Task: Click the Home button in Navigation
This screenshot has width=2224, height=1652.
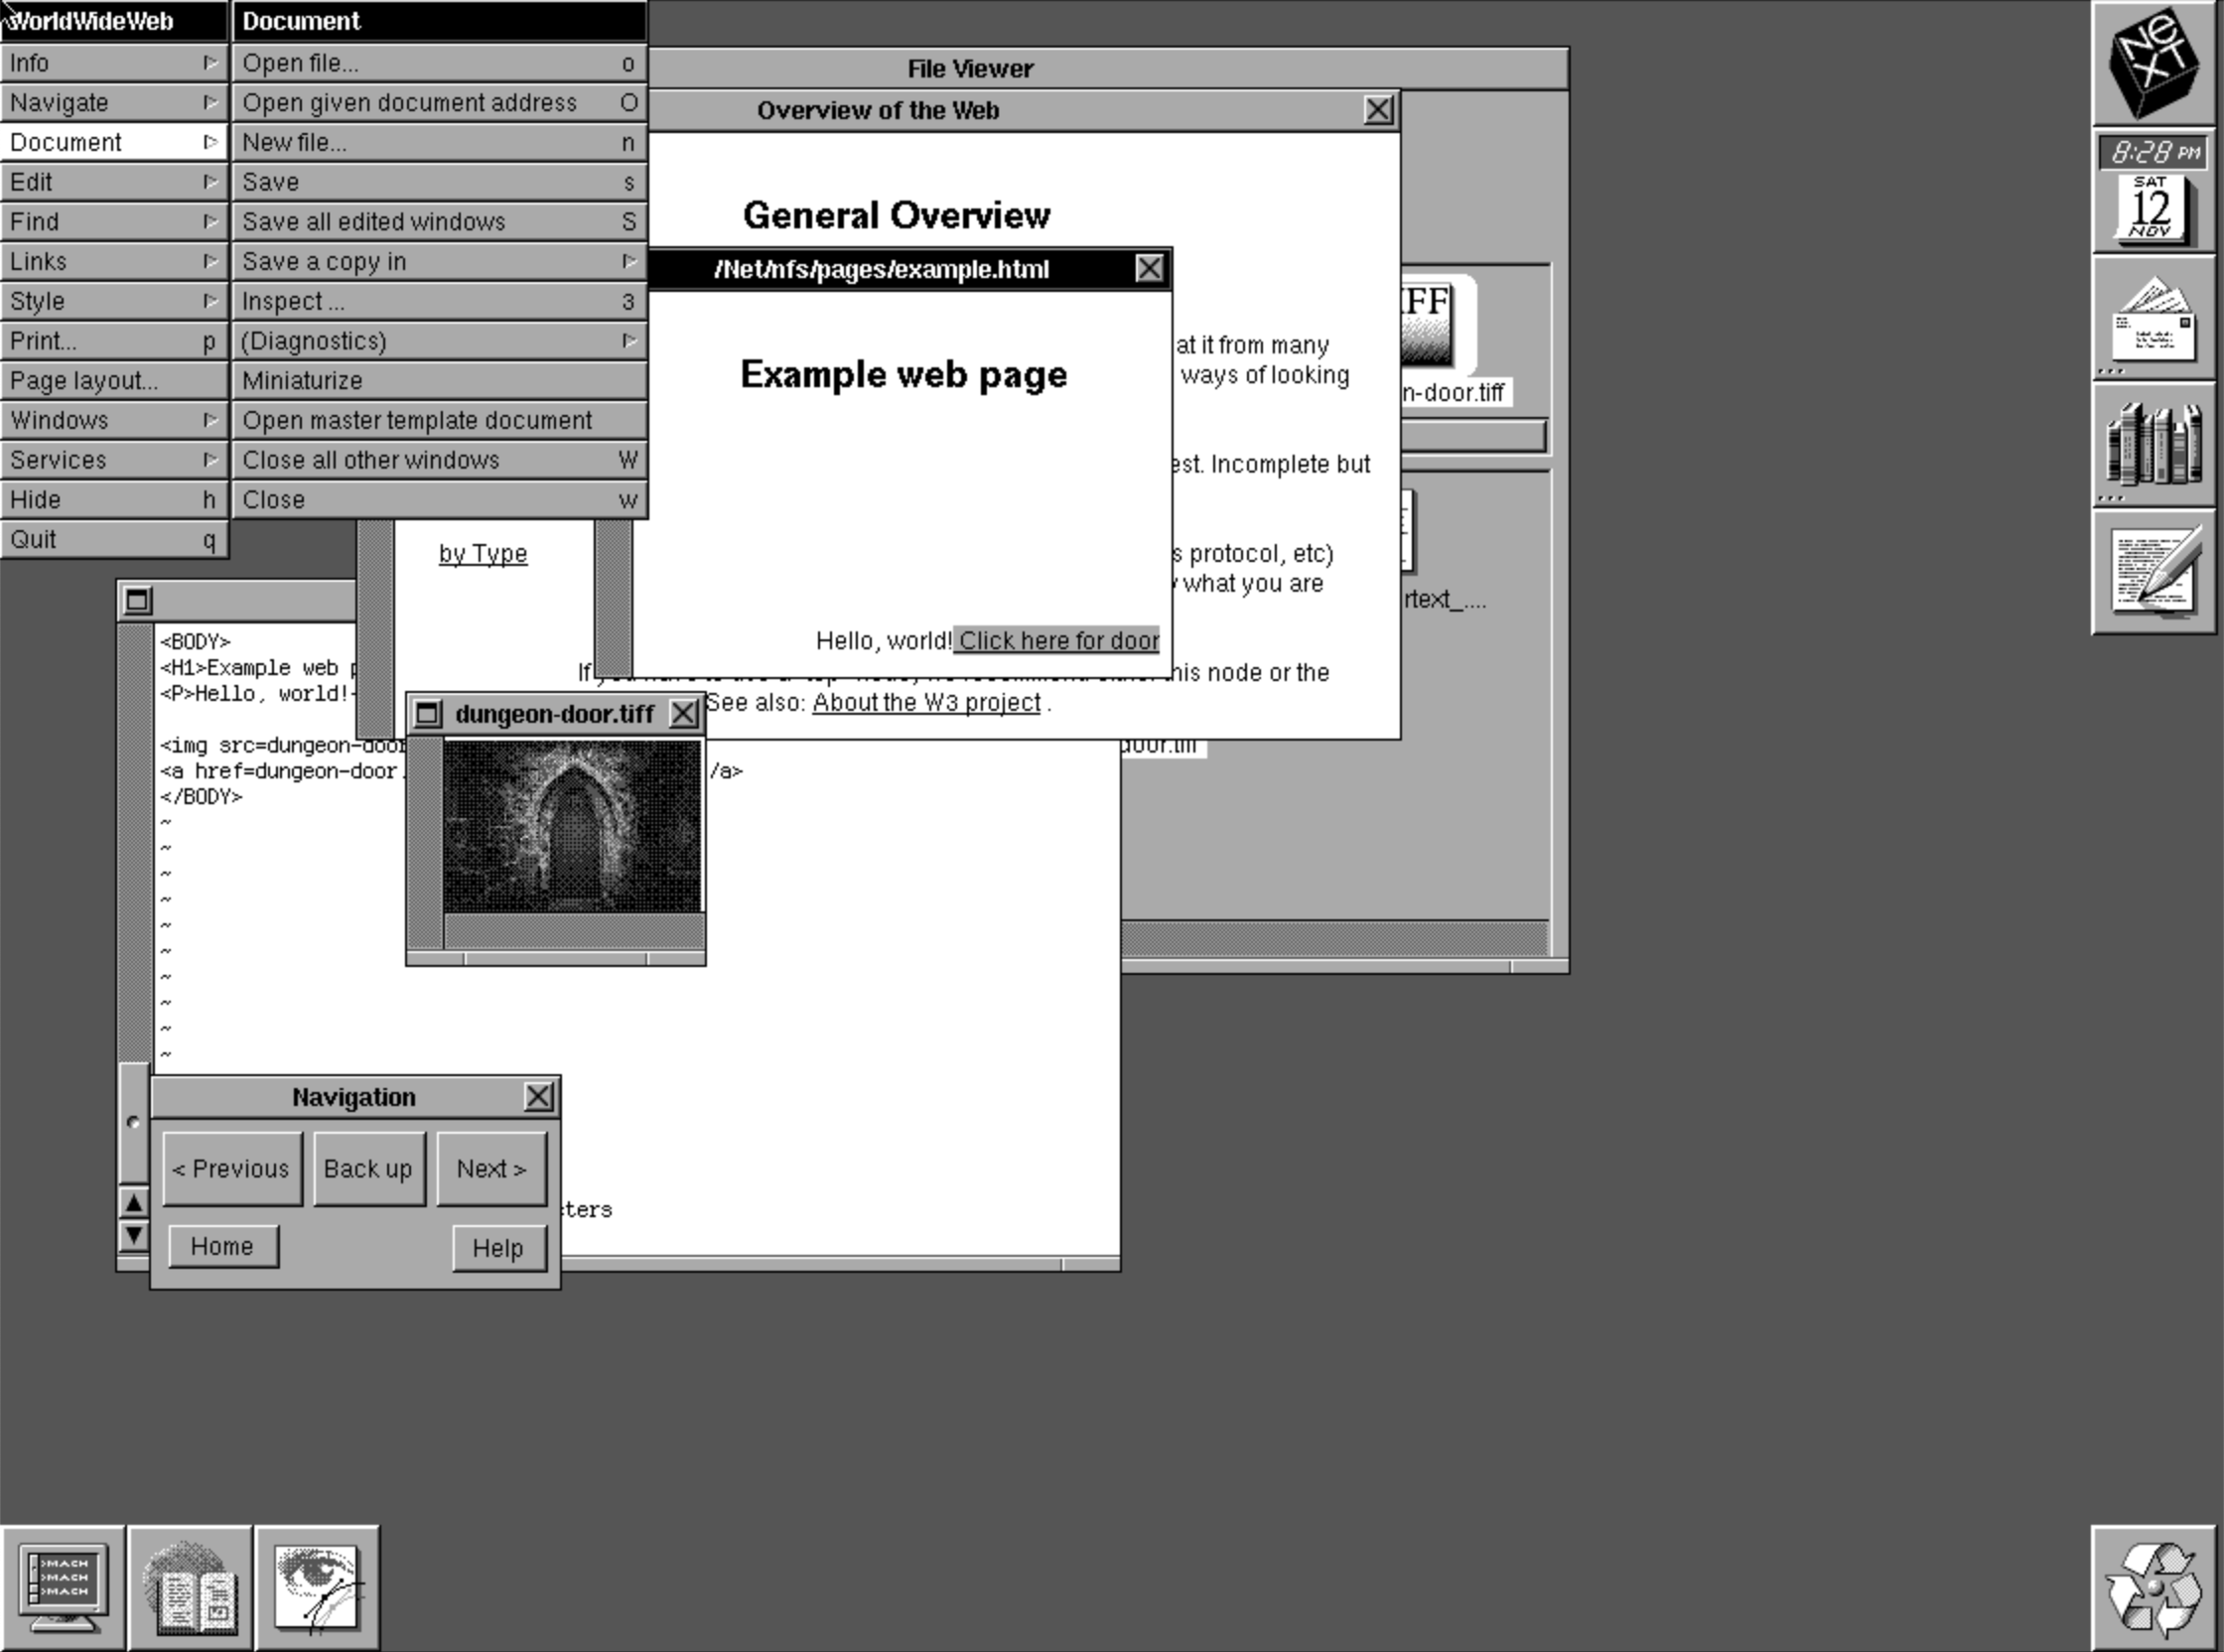Action: [x=222, y=1247]
